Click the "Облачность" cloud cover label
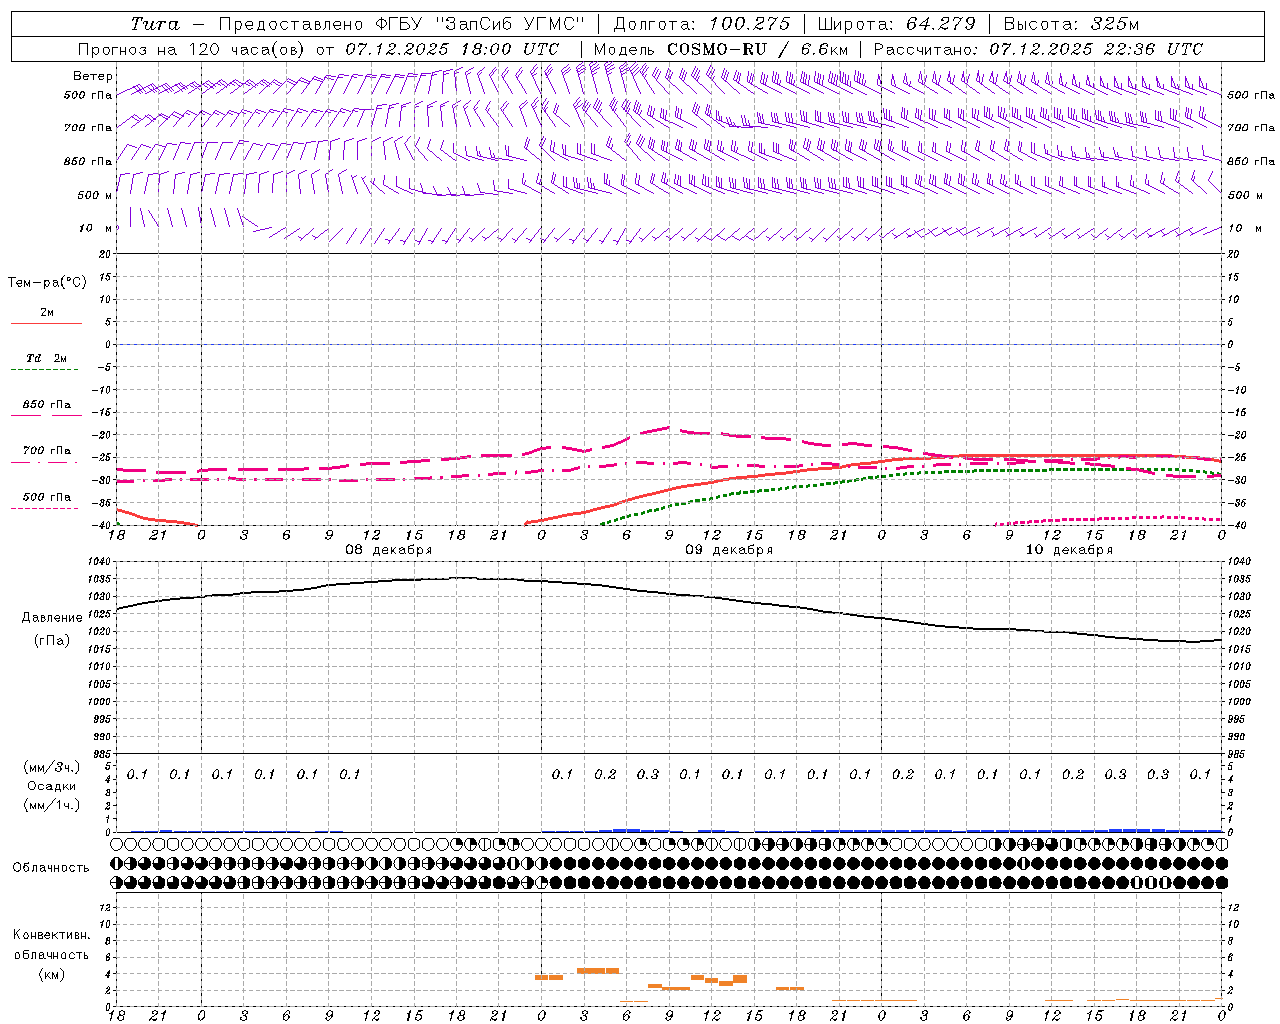 (x=51, y=868)
